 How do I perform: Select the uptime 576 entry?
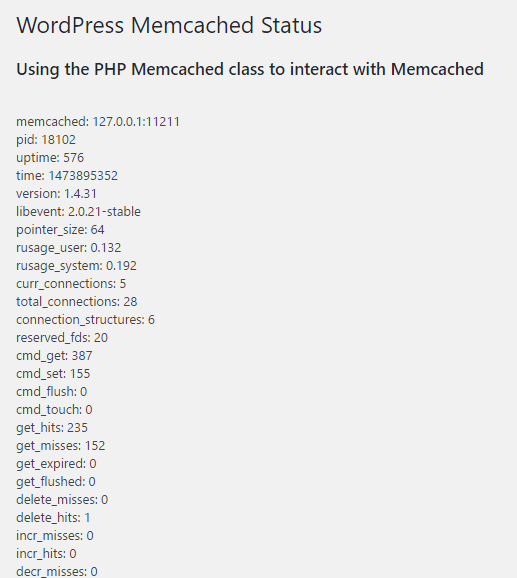point(50,158)
